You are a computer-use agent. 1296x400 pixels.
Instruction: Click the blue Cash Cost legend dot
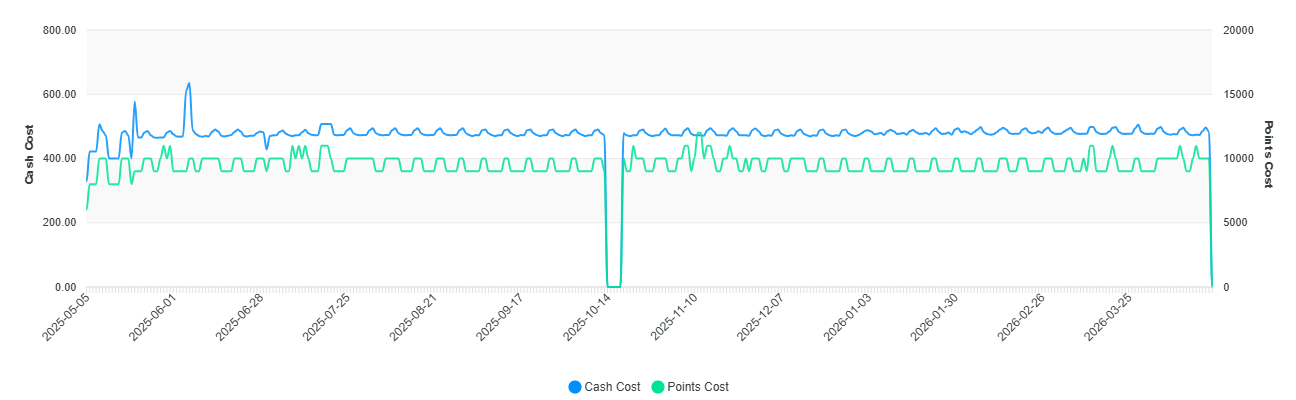coord(574,387)
